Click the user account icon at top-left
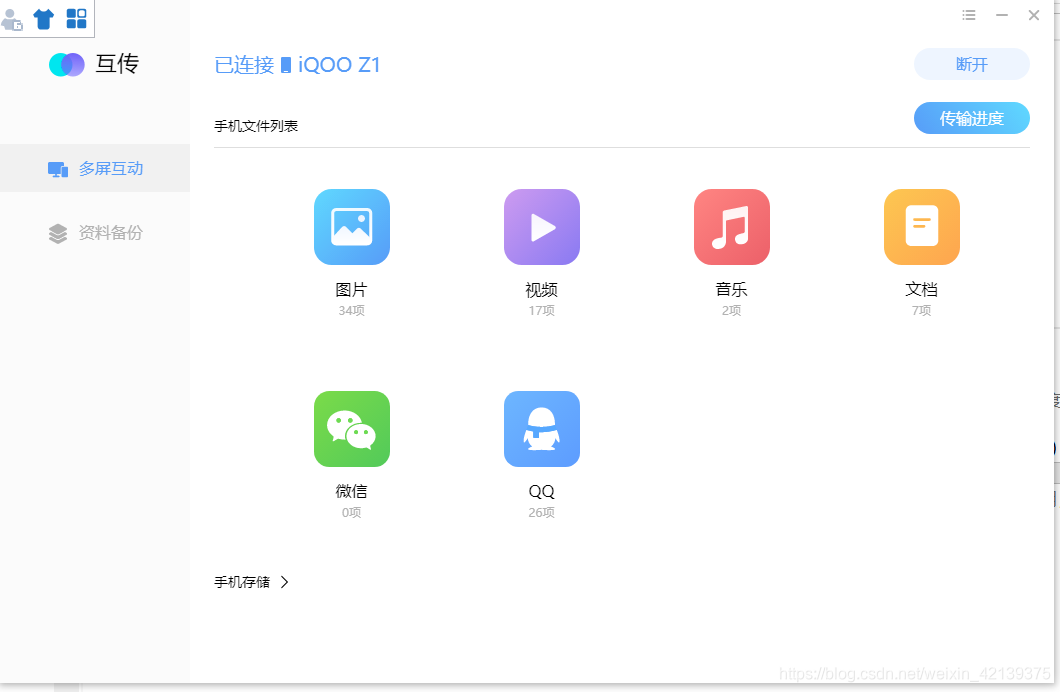 click(11, 19)
